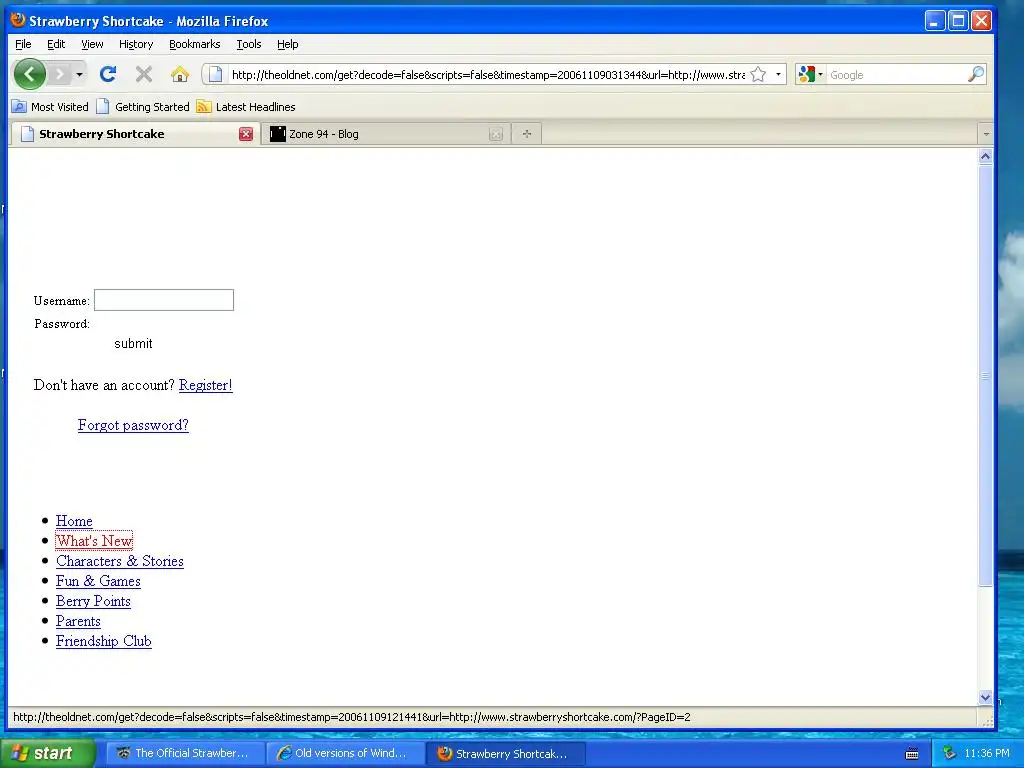The image size is (1024, 768).
Task: Open the History menu
Action: click(x=136, y=44)
